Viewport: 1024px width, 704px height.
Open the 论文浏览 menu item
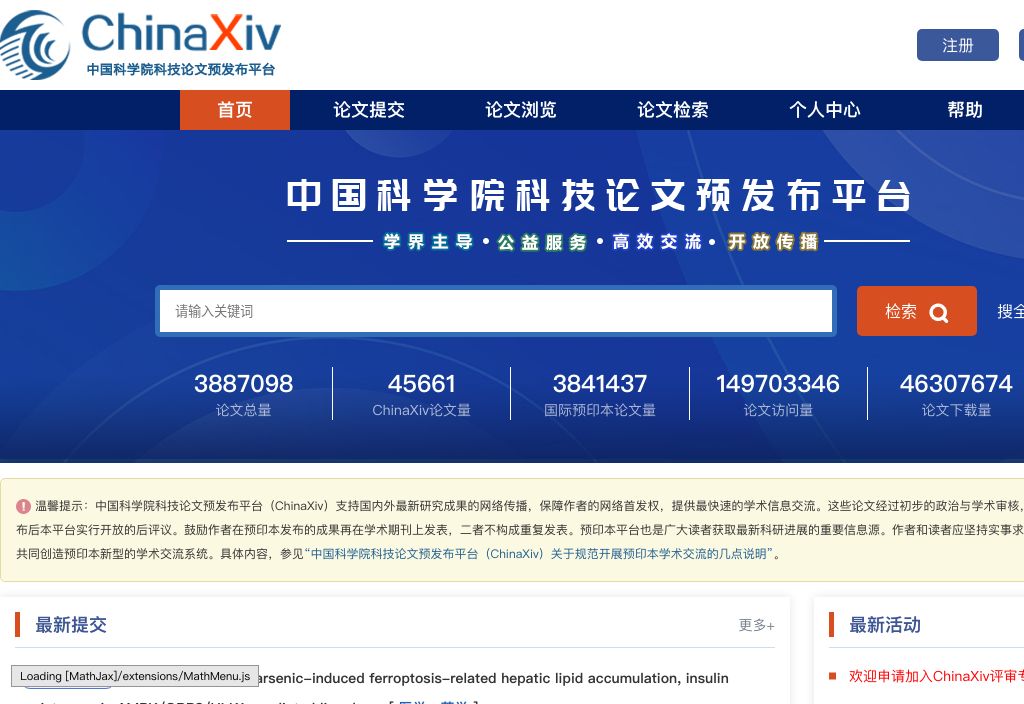(520, 110)
